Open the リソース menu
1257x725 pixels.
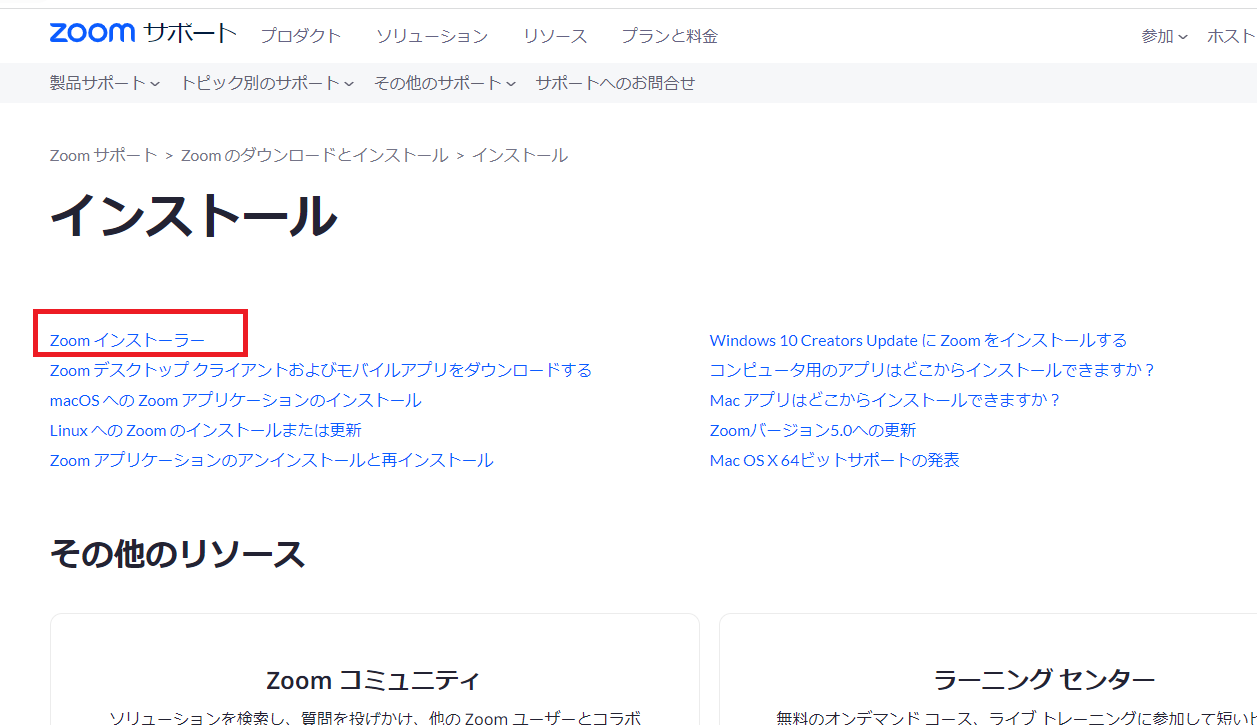[554, 36]
